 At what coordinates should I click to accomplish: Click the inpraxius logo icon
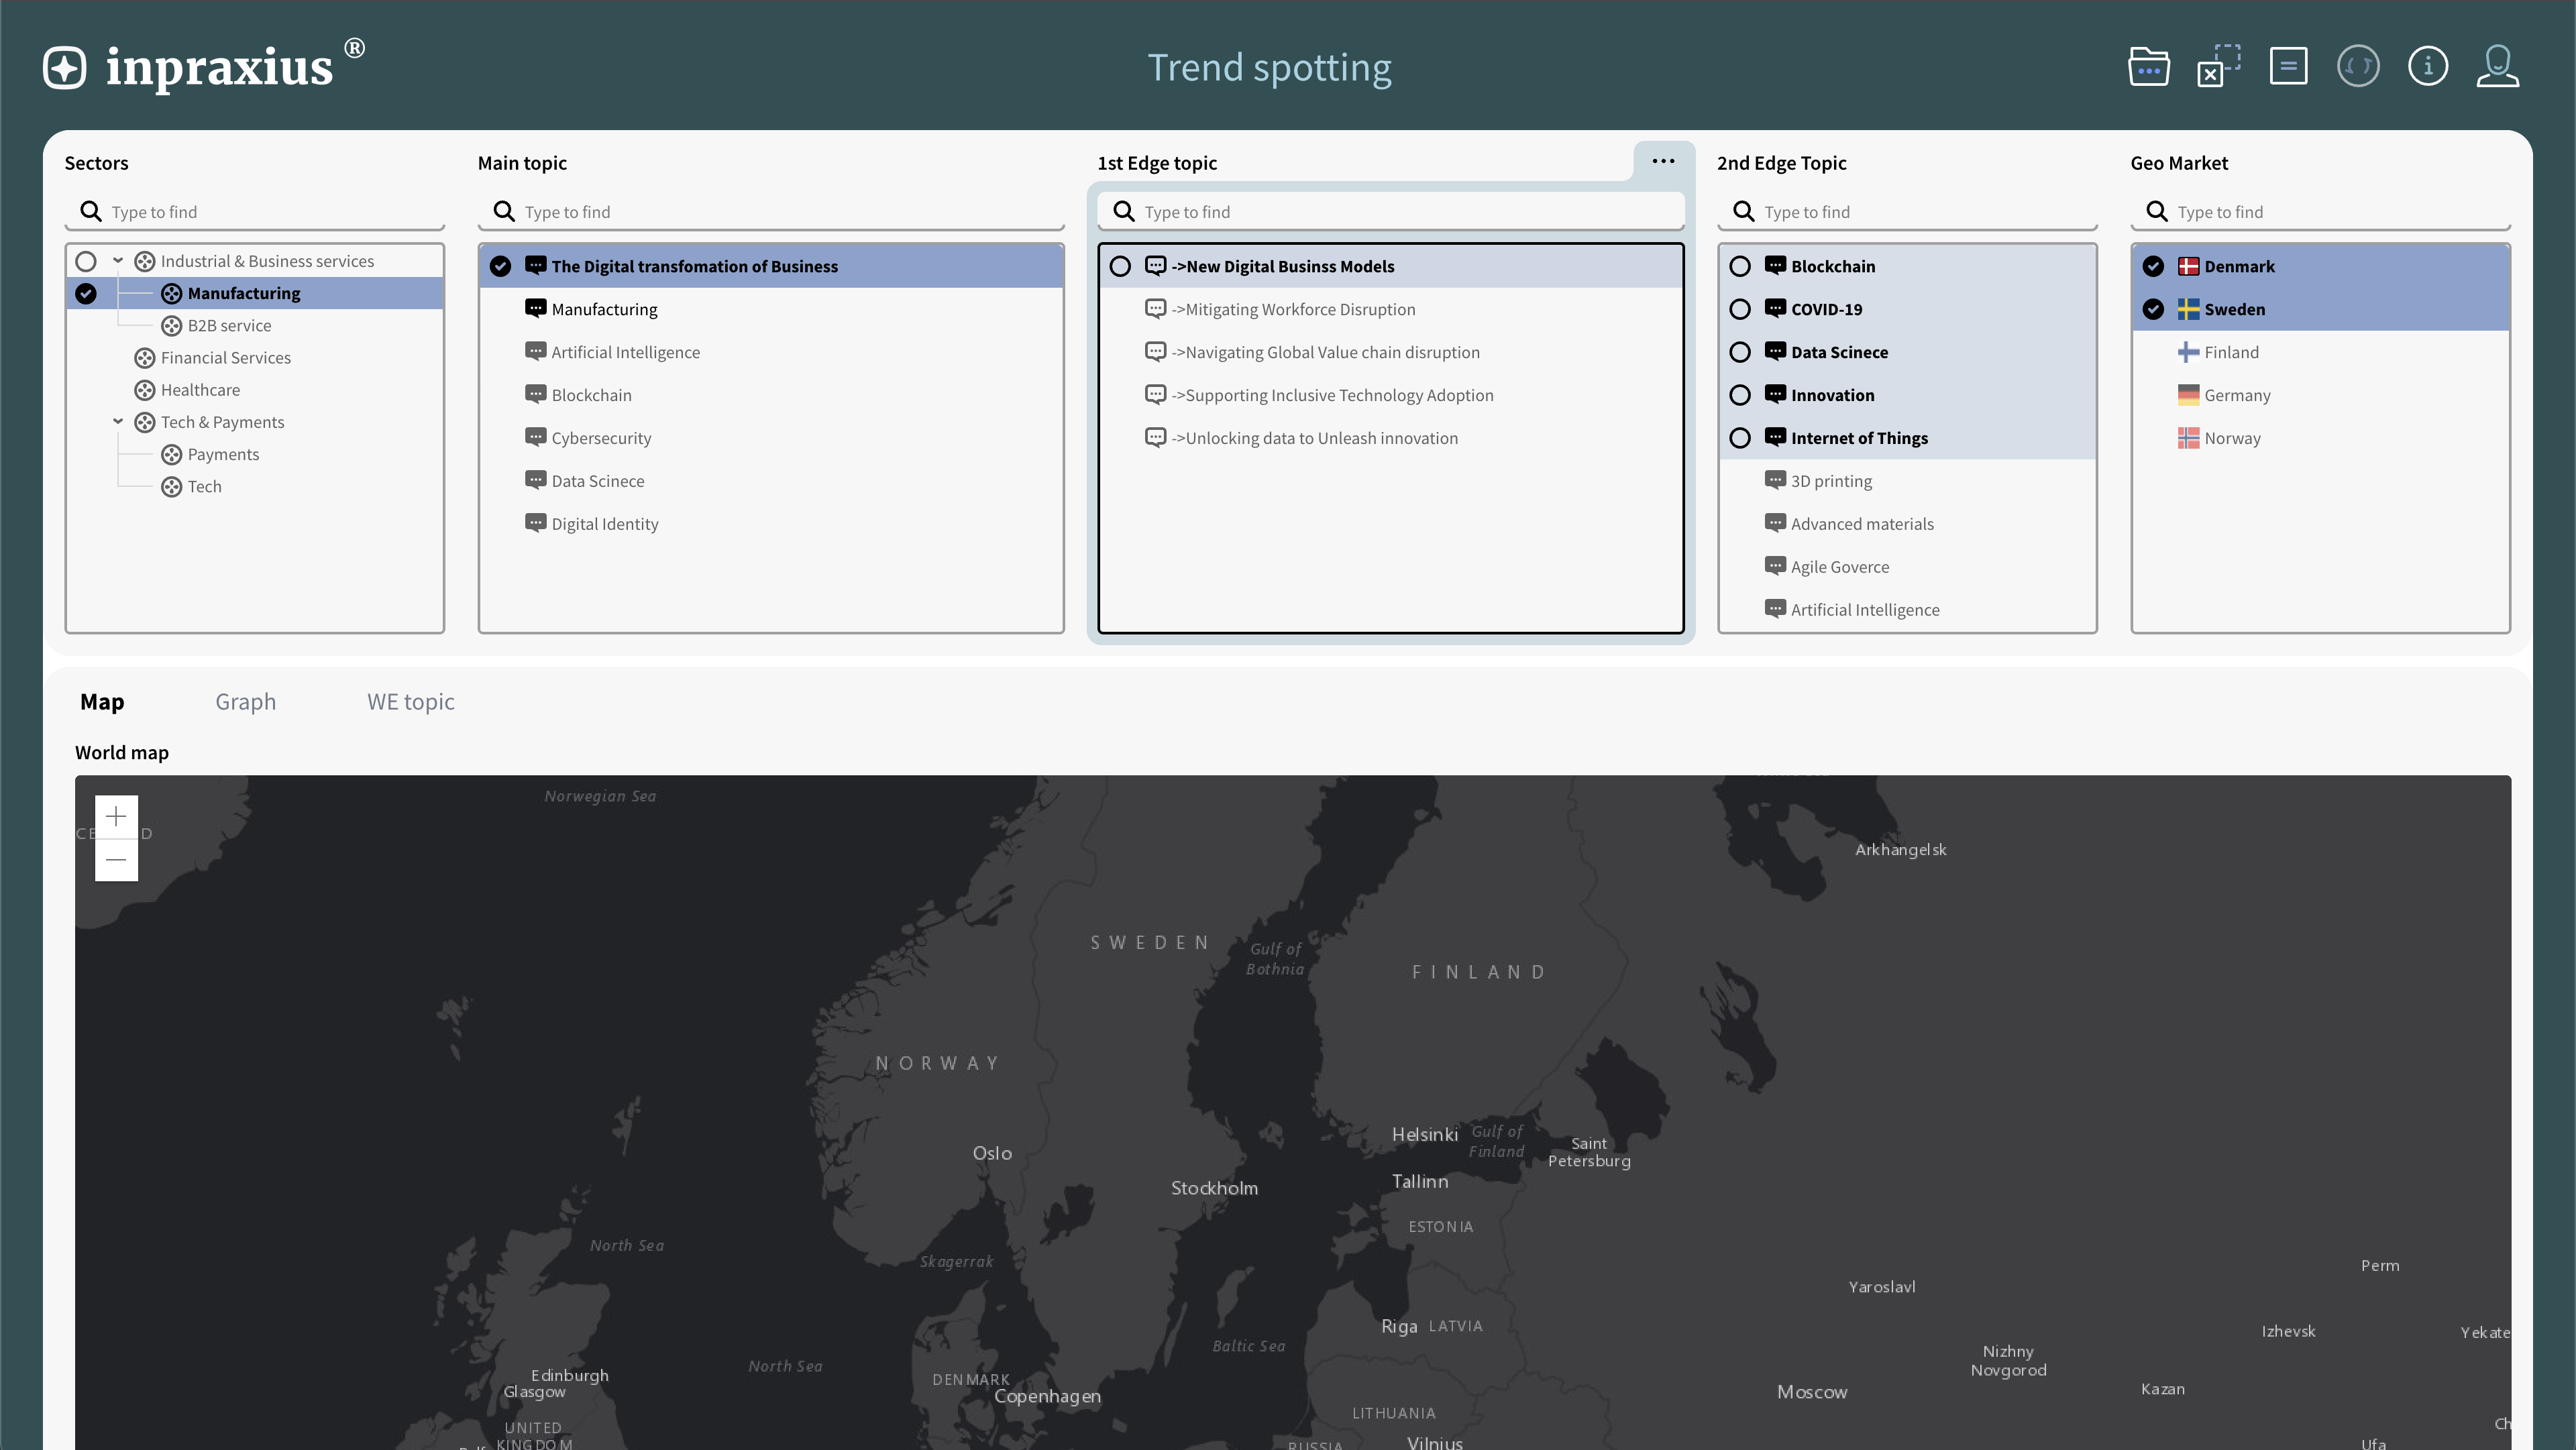pyautogui.click(x=65, y=68)
